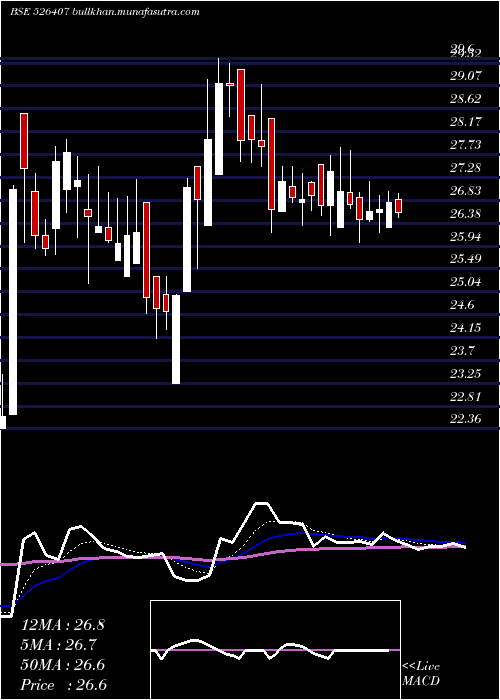
Task: Select the 23.7 price axis label
Action: pos(462,350)
